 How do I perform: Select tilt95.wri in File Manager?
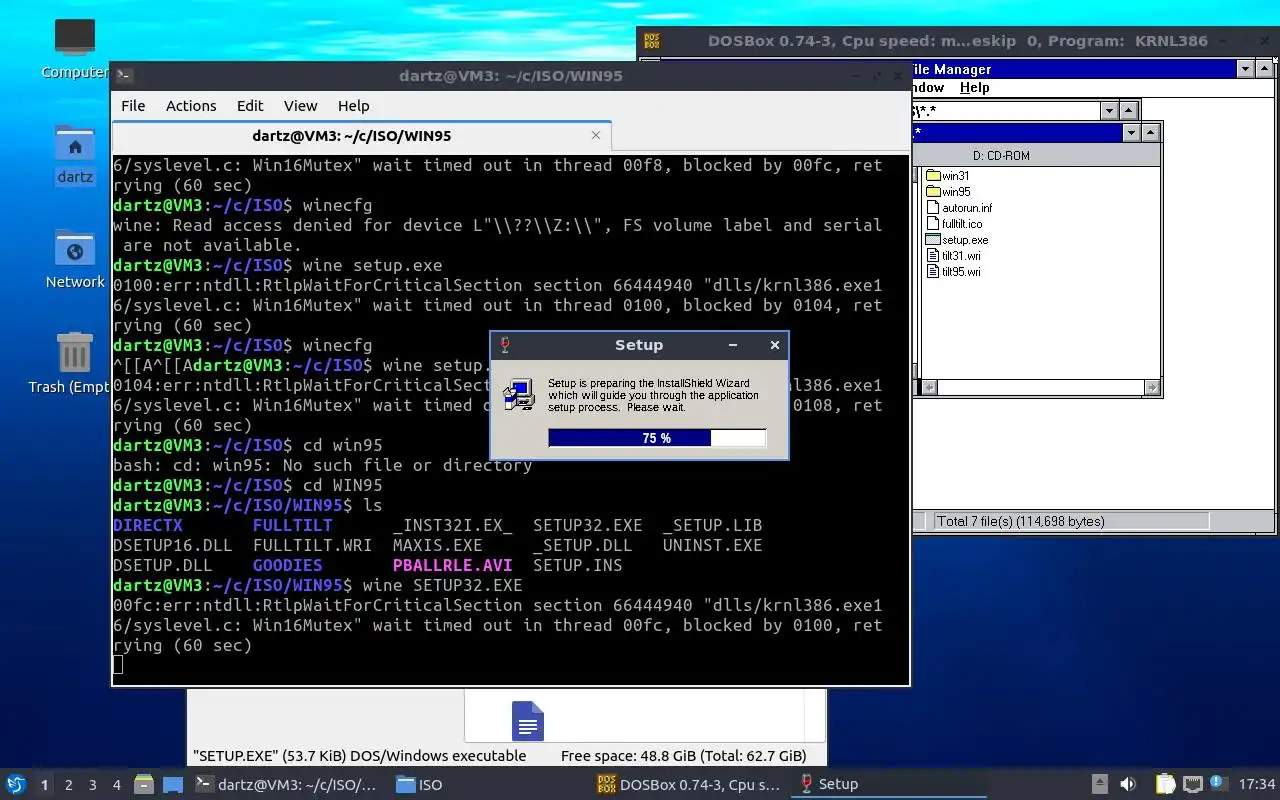[x=953, y=272]
